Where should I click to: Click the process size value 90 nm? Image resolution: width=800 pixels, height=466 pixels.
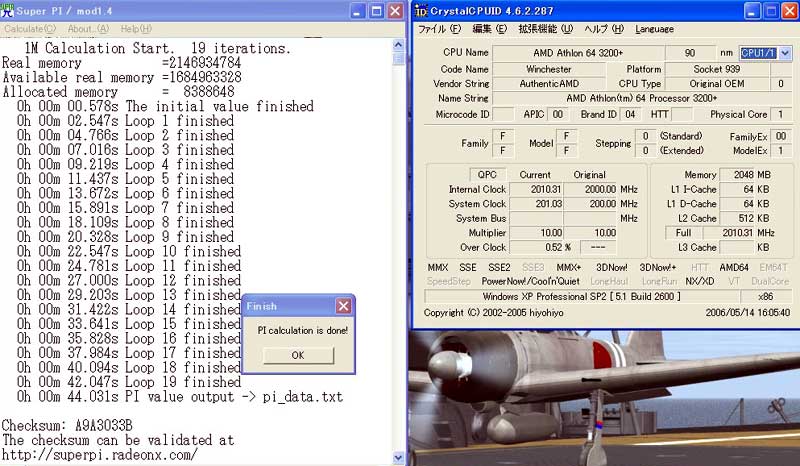tap(690, 53)
